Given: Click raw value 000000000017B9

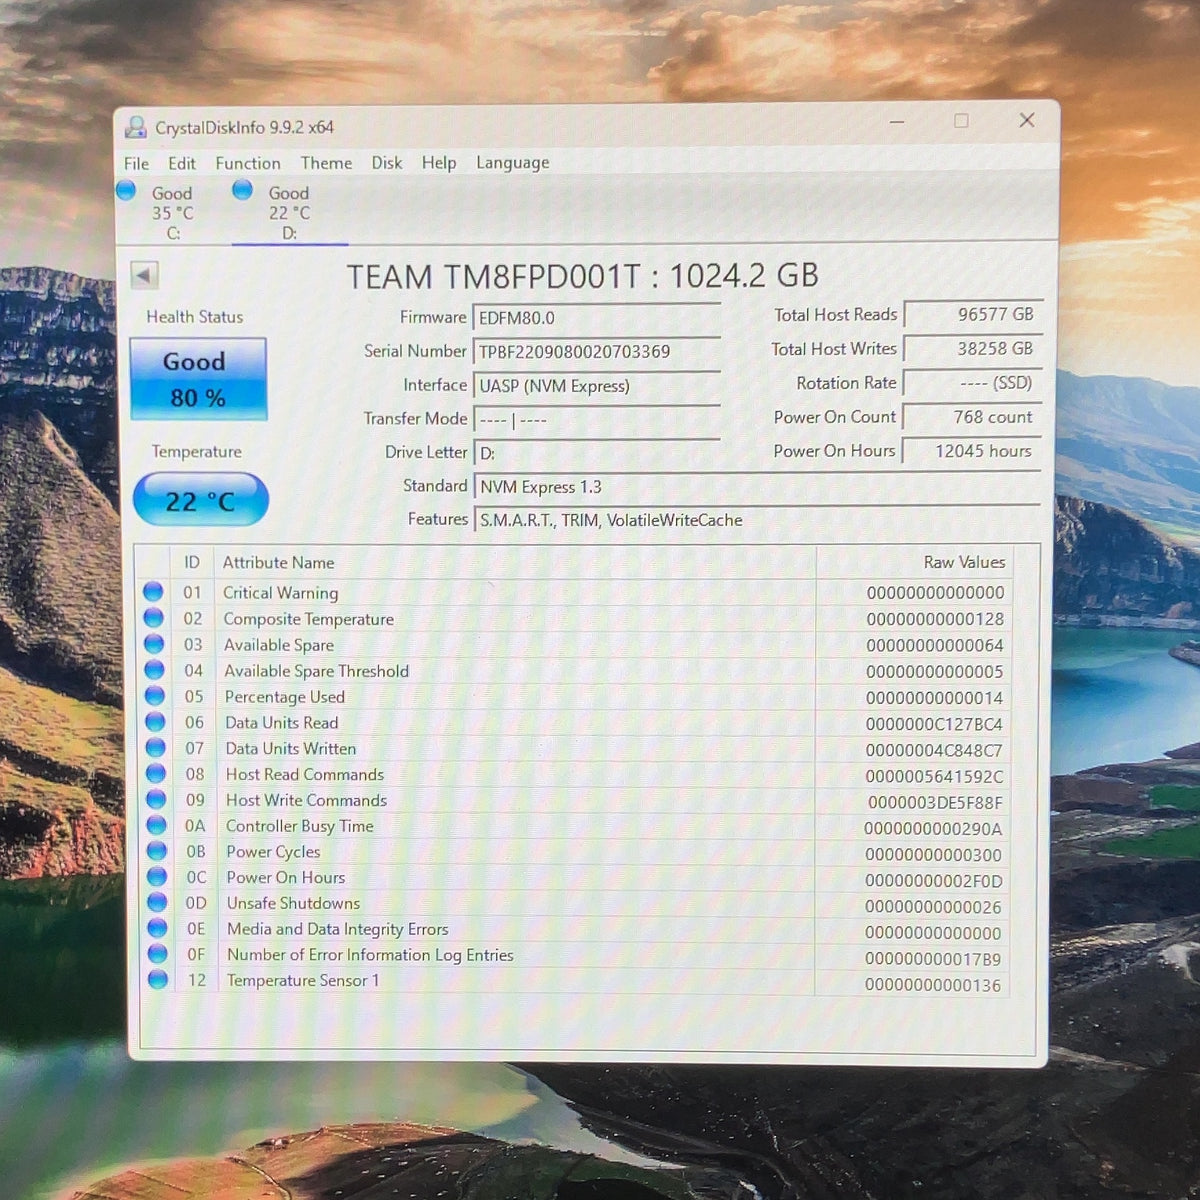Looking at the screenshot, I should point(933,959).
